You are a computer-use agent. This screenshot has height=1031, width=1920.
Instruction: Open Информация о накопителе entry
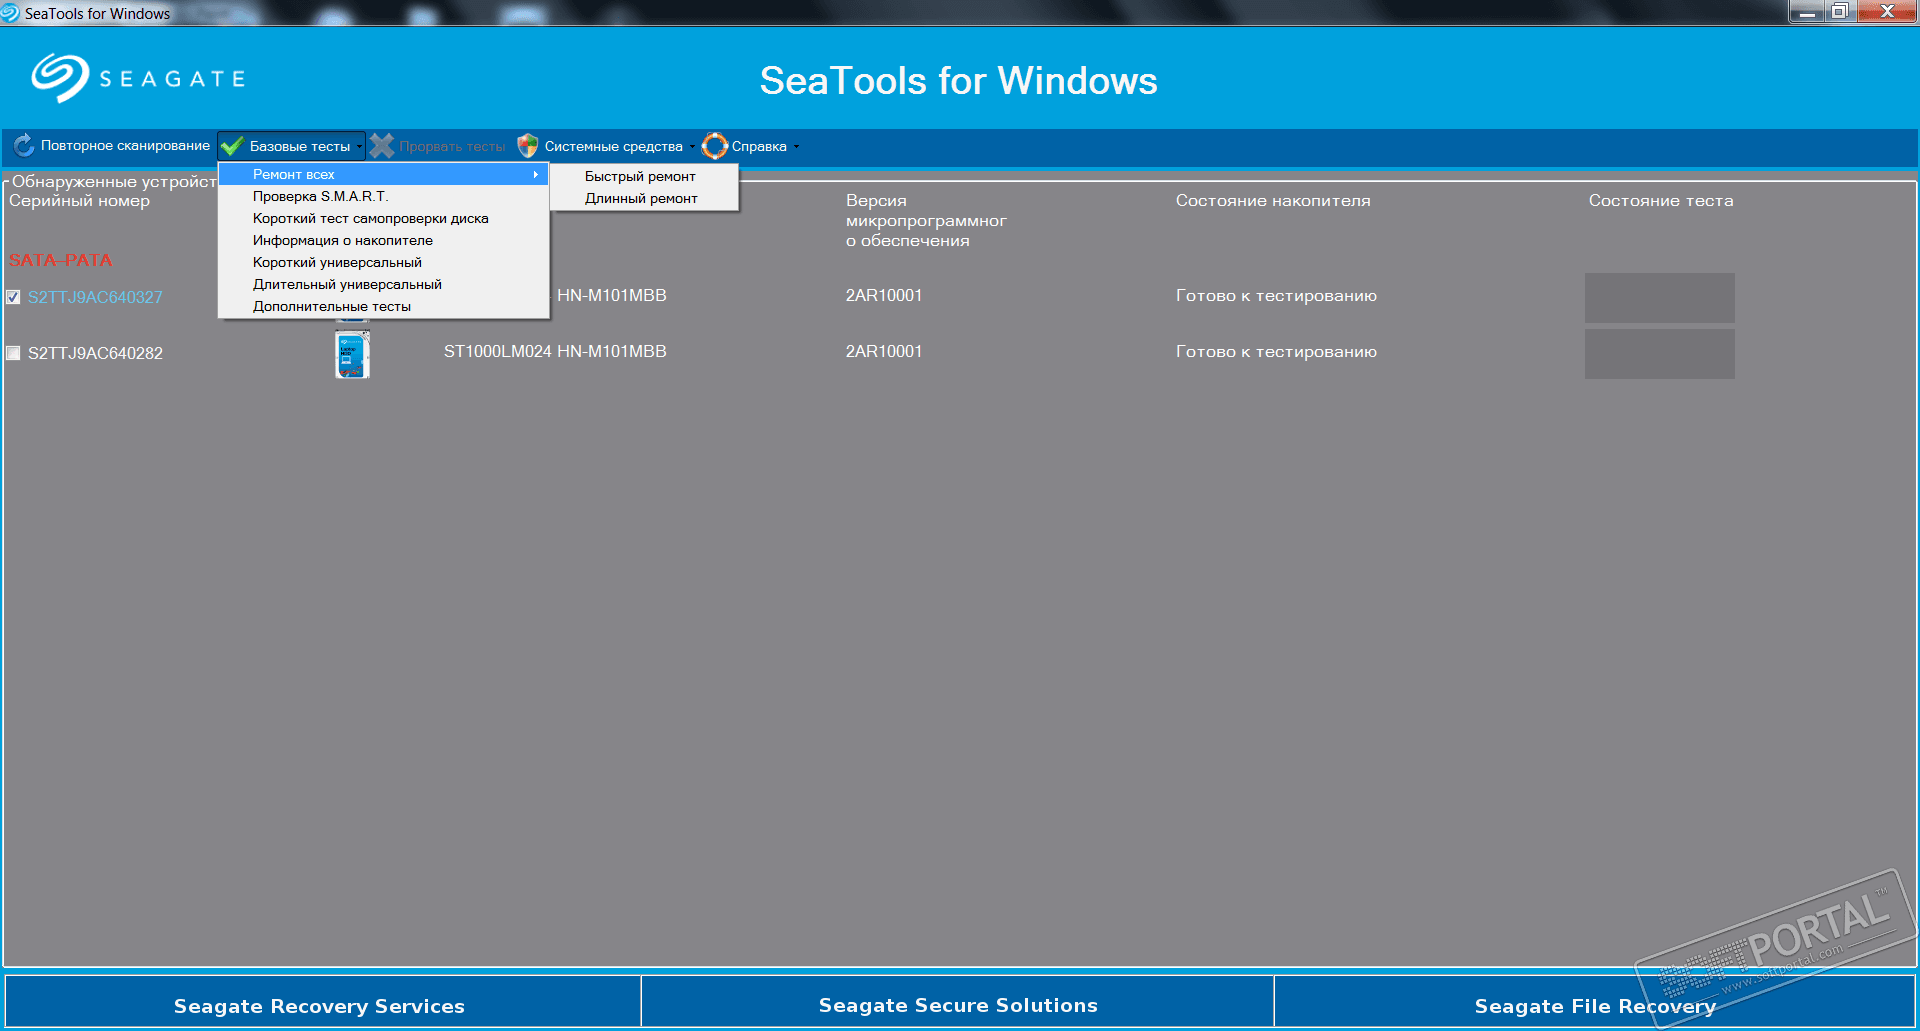tap(384, 240)
